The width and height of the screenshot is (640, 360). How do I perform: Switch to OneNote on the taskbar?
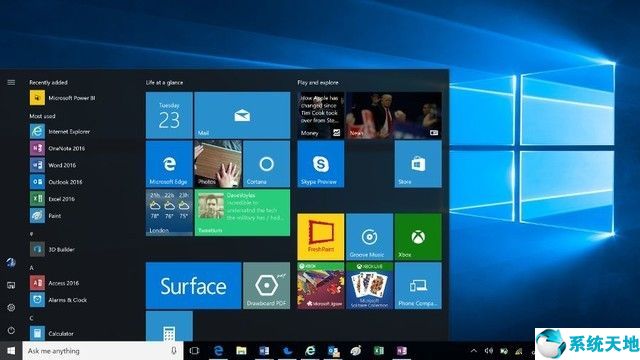tap(402, 351)
